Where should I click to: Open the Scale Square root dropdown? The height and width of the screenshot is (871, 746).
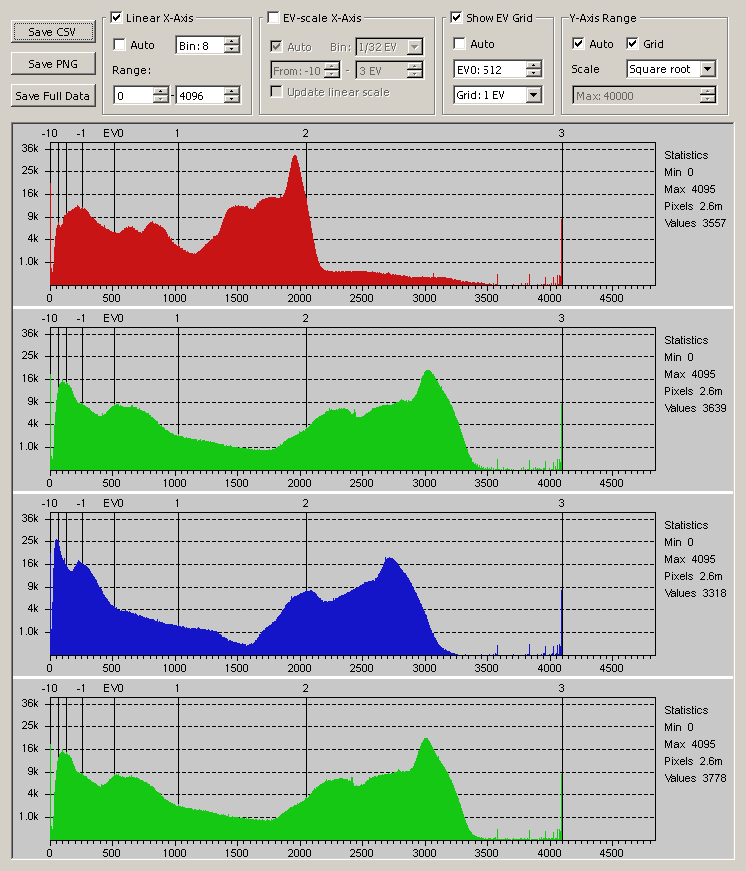pos(708,69)
